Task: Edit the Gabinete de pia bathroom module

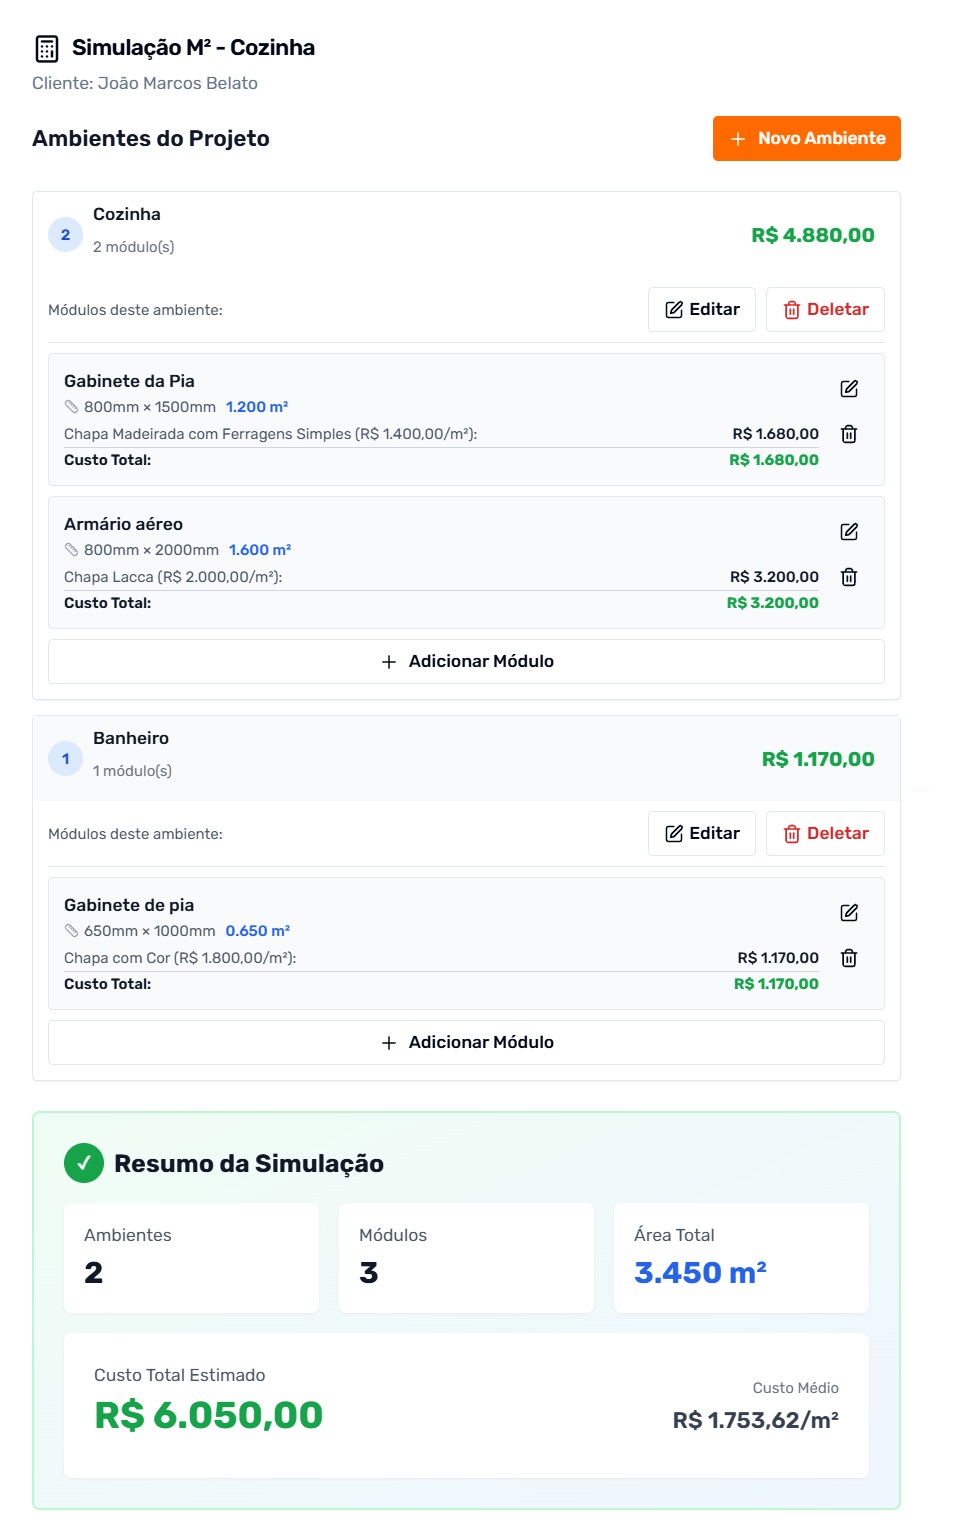Action: (849, 913)
